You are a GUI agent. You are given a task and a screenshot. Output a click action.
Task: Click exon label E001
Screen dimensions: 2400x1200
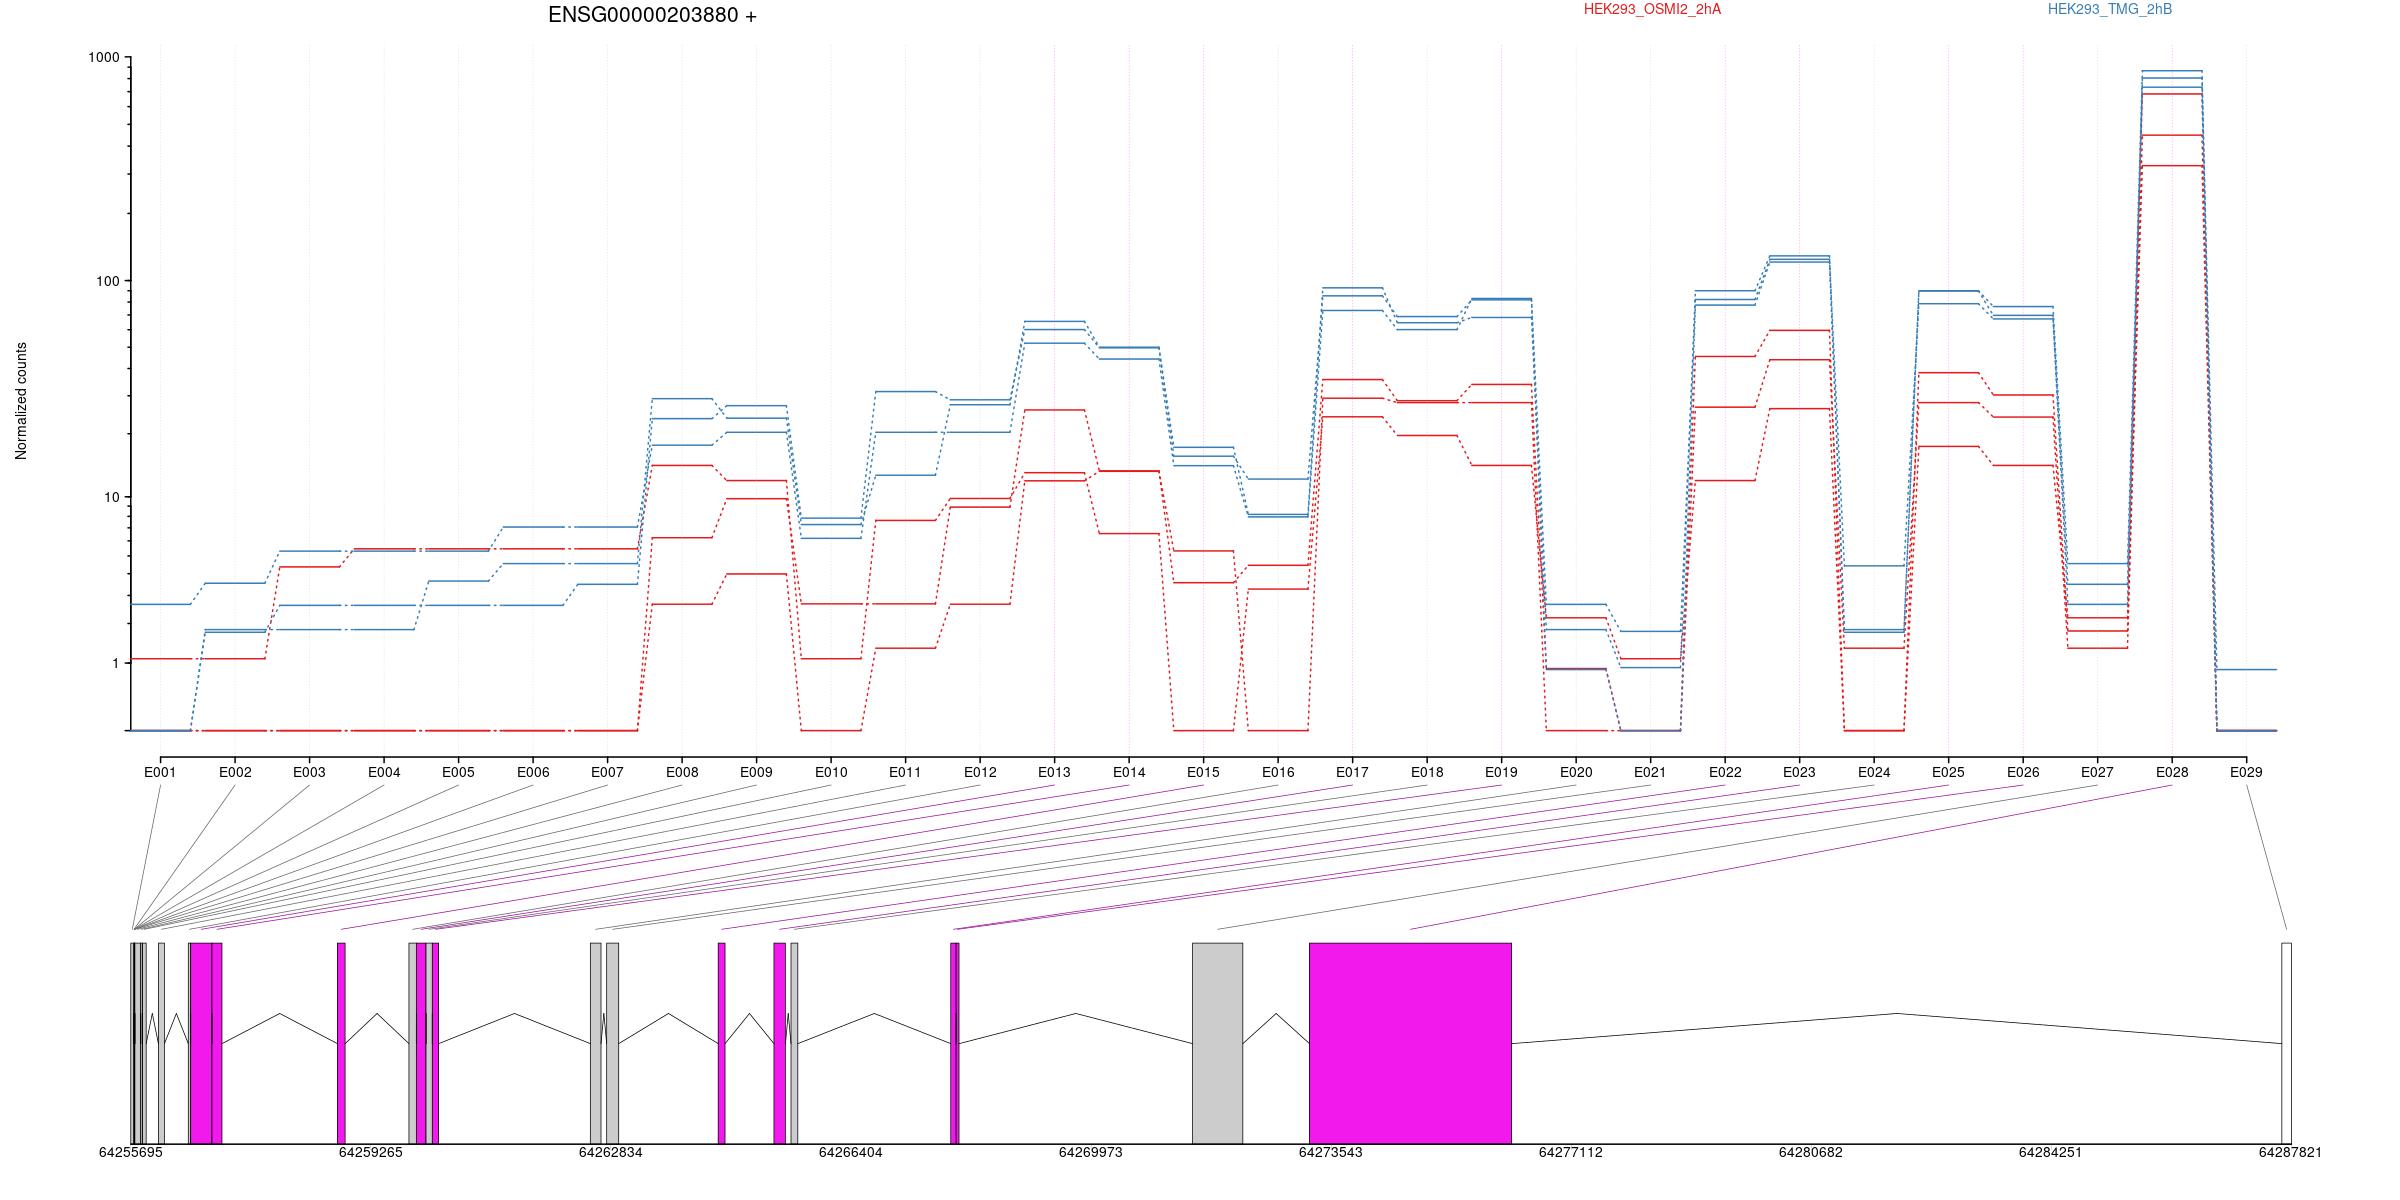point(160,772)
